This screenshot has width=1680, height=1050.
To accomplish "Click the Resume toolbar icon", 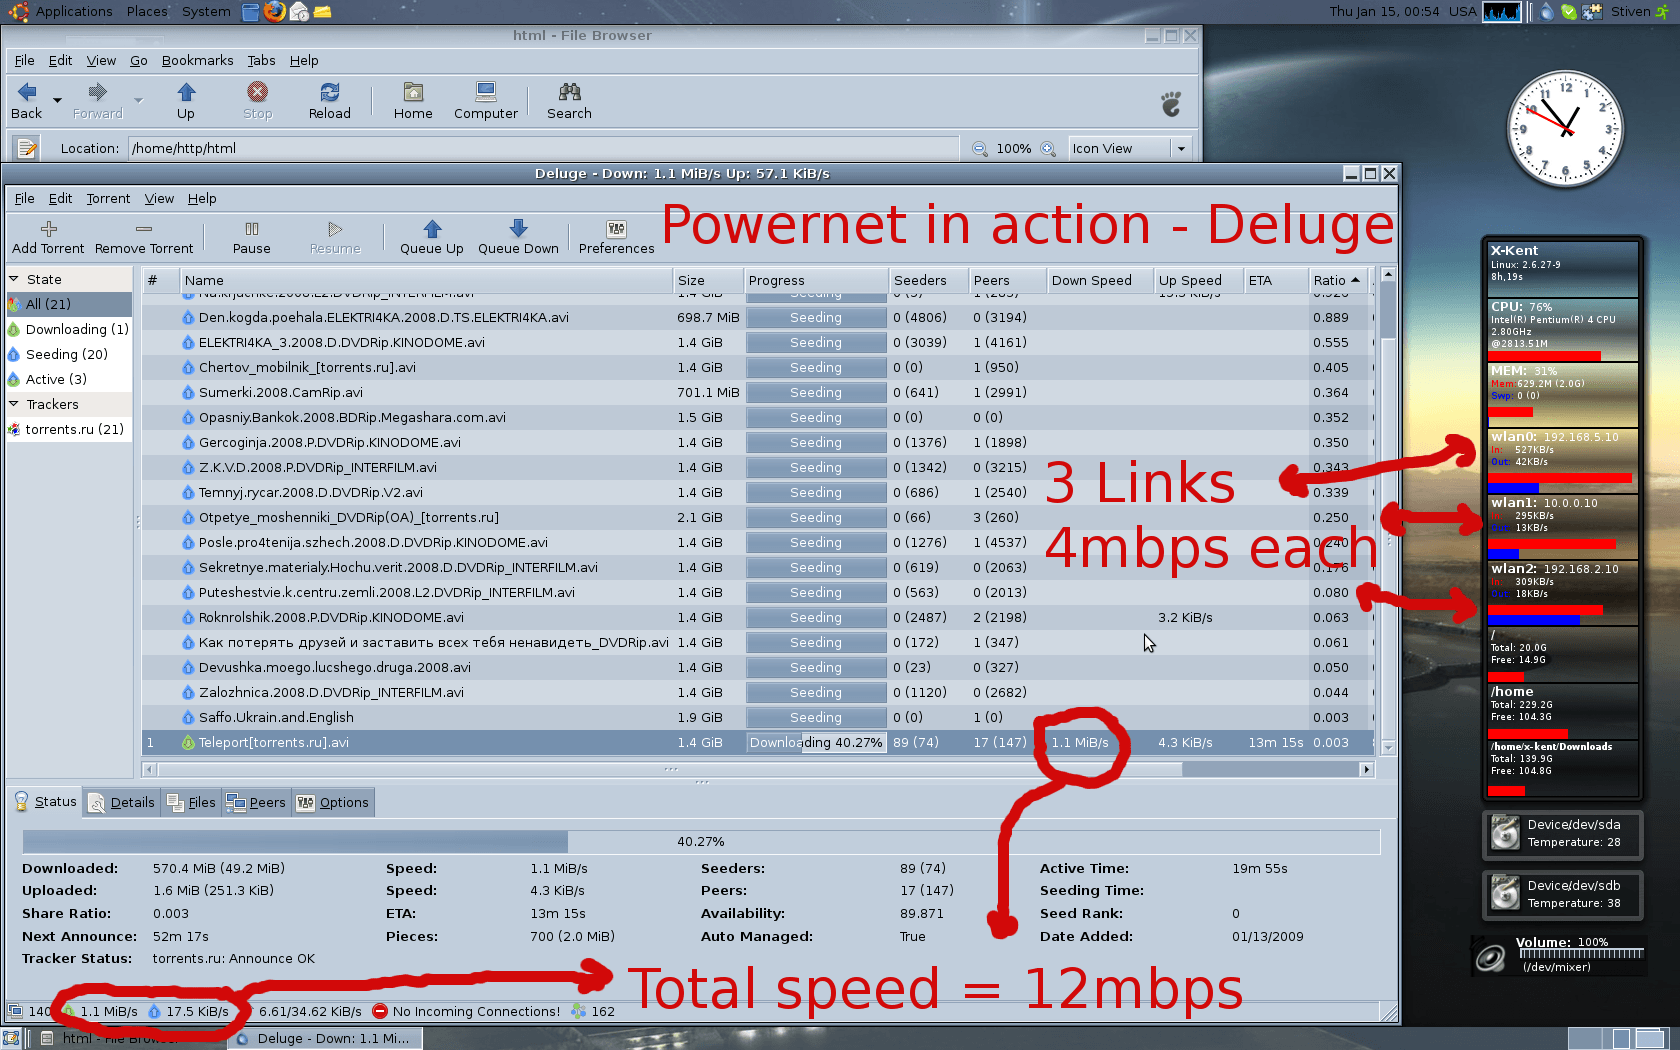I will tap(335, 229).
